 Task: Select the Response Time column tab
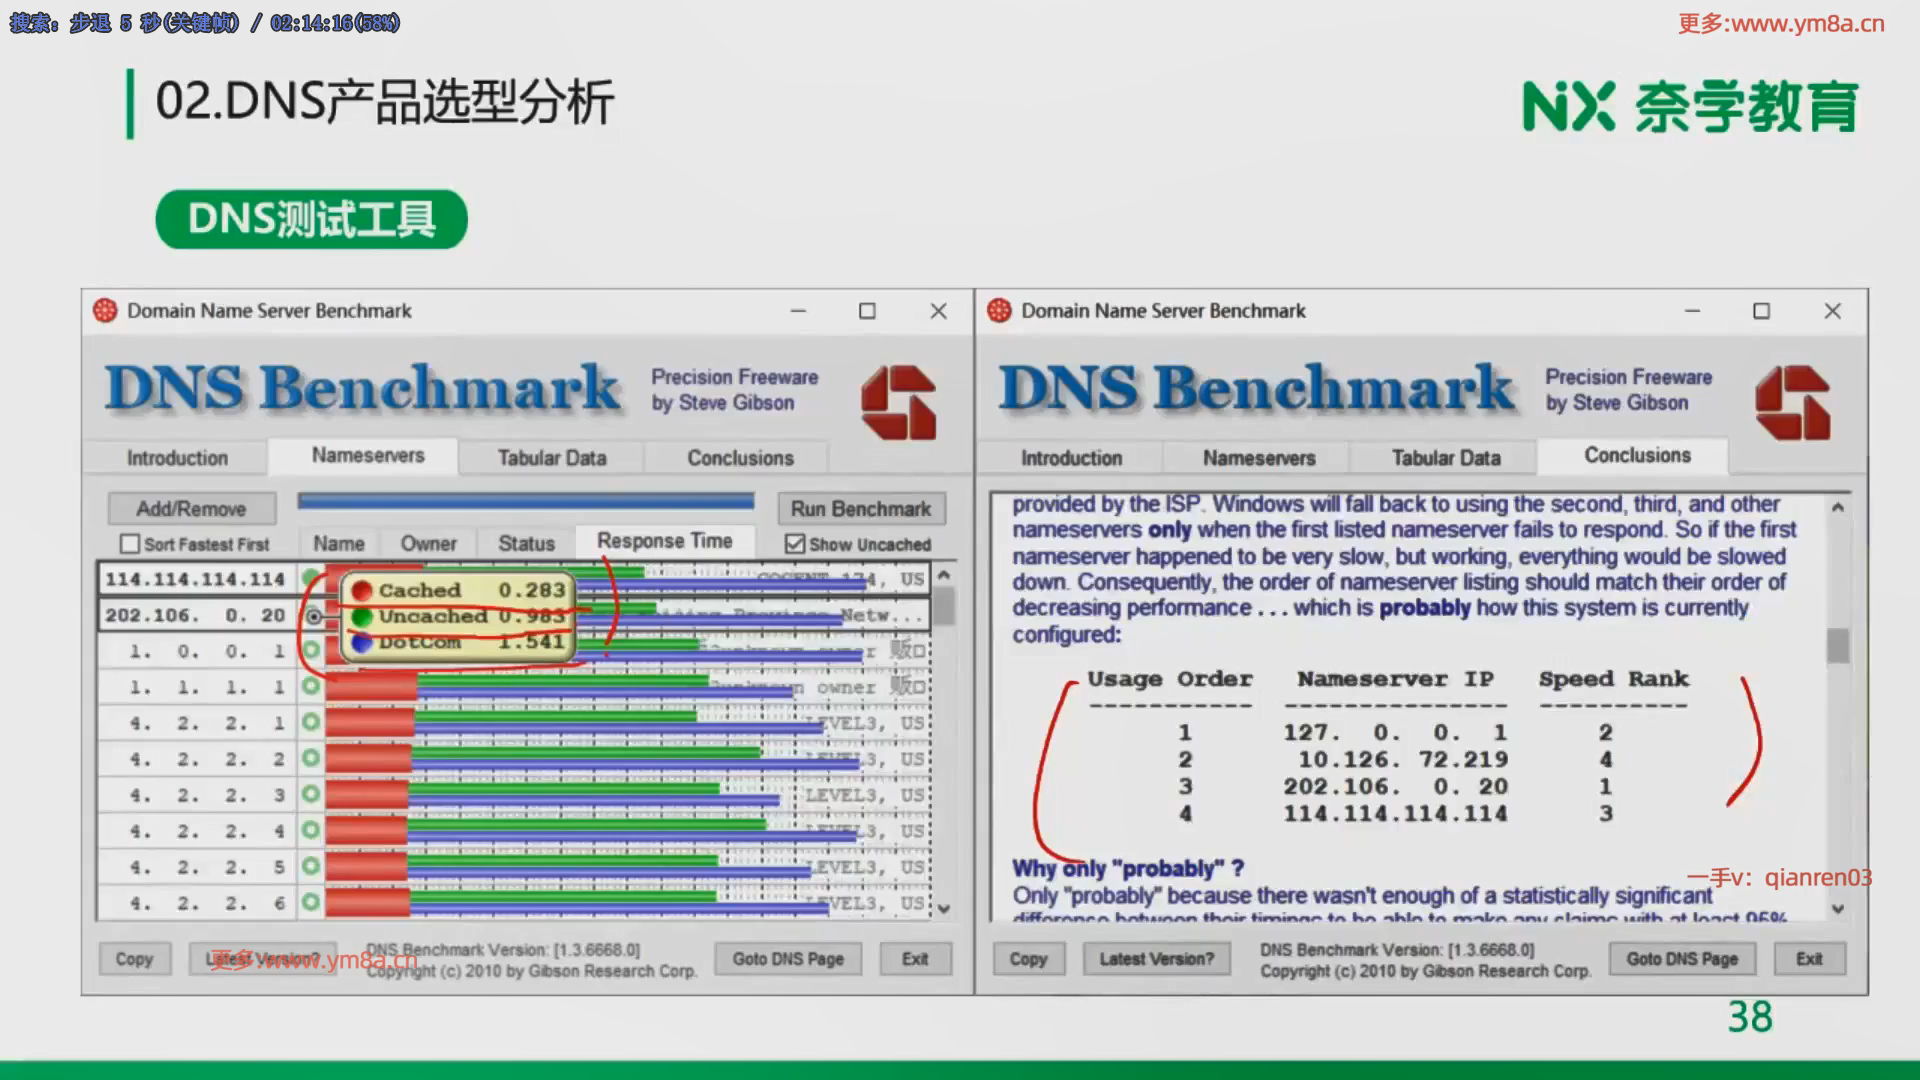pyautogui.click(x=664, y=541)
